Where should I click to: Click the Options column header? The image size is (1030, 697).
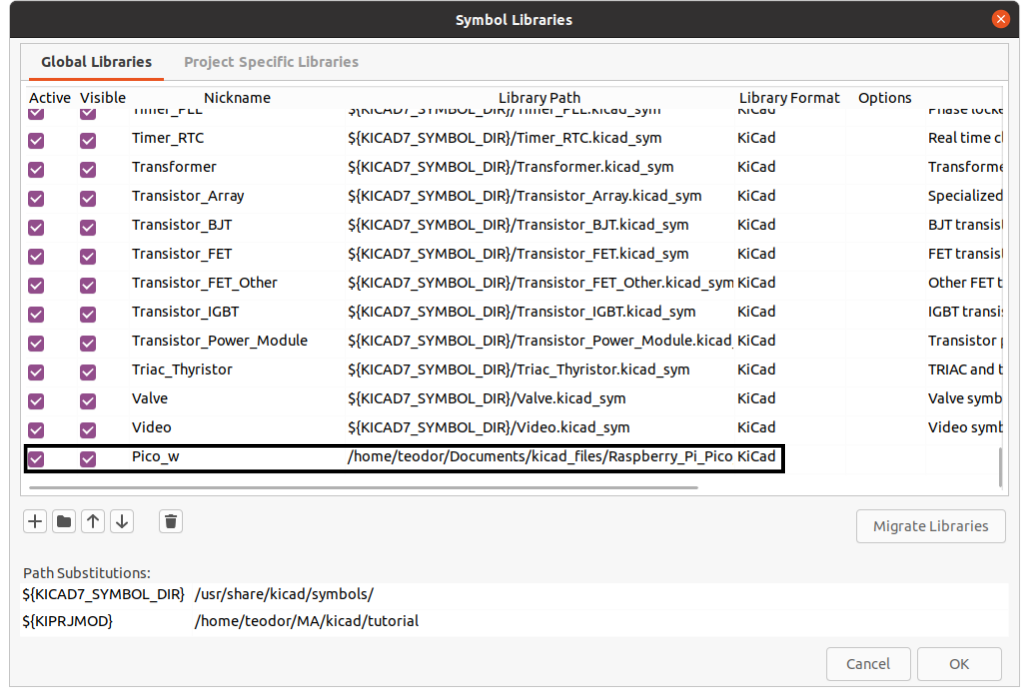click(884, 98)
